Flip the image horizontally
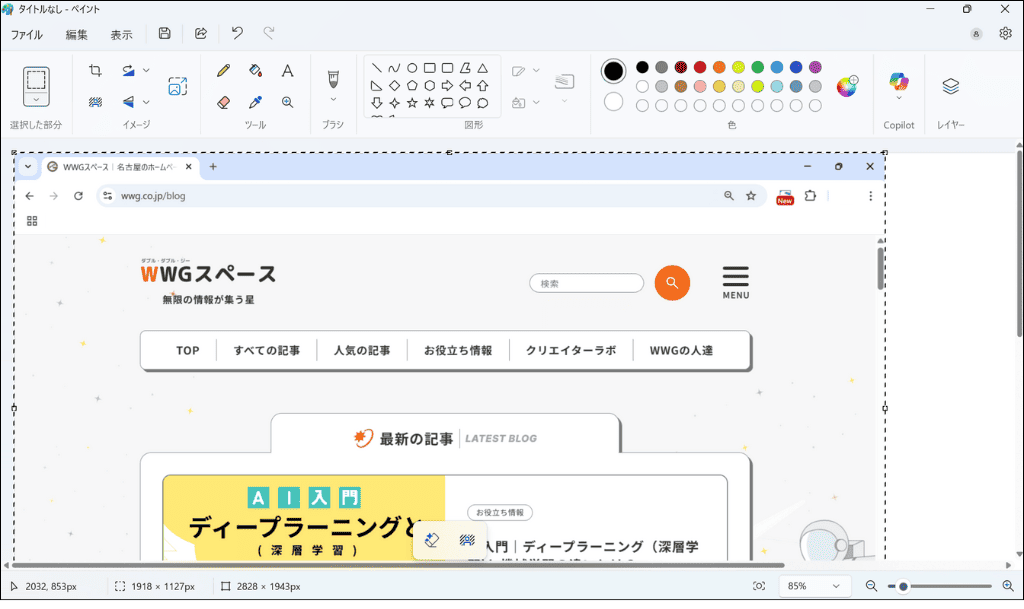The image size is (1024, 609). [x=127, y=101]
